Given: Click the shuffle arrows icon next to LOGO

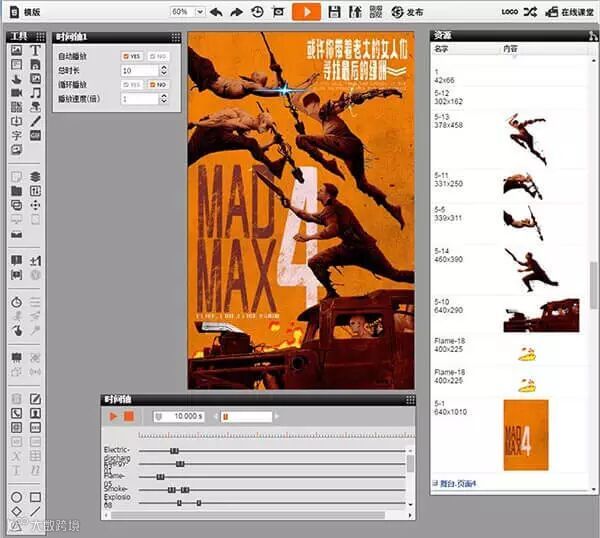Looking at the screenshot, I should (x=530, y=12).
